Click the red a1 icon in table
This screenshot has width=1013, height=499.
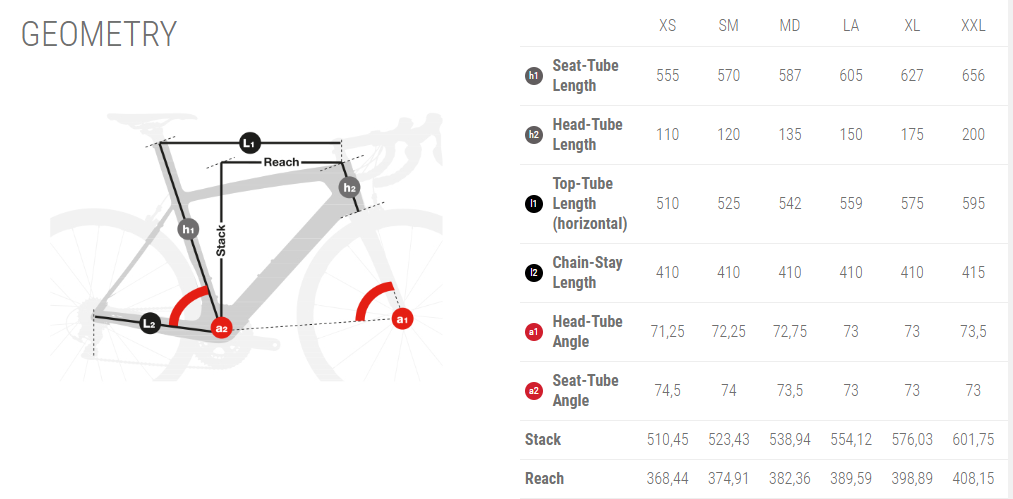(534, 331)
